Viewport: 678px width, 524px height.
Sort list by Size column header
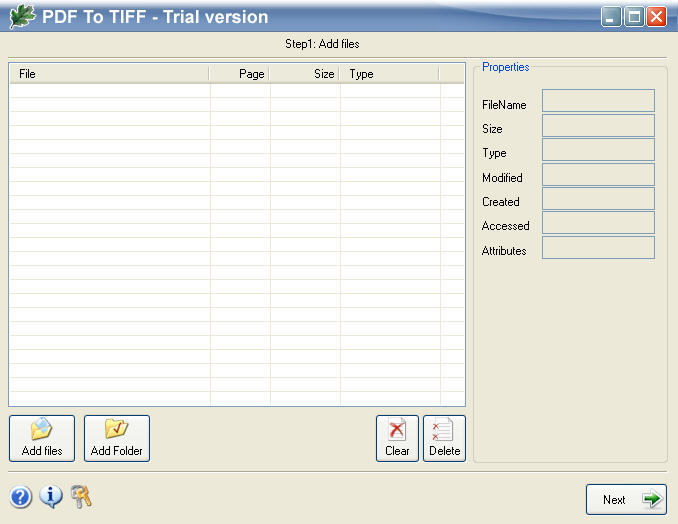point(304,74)
